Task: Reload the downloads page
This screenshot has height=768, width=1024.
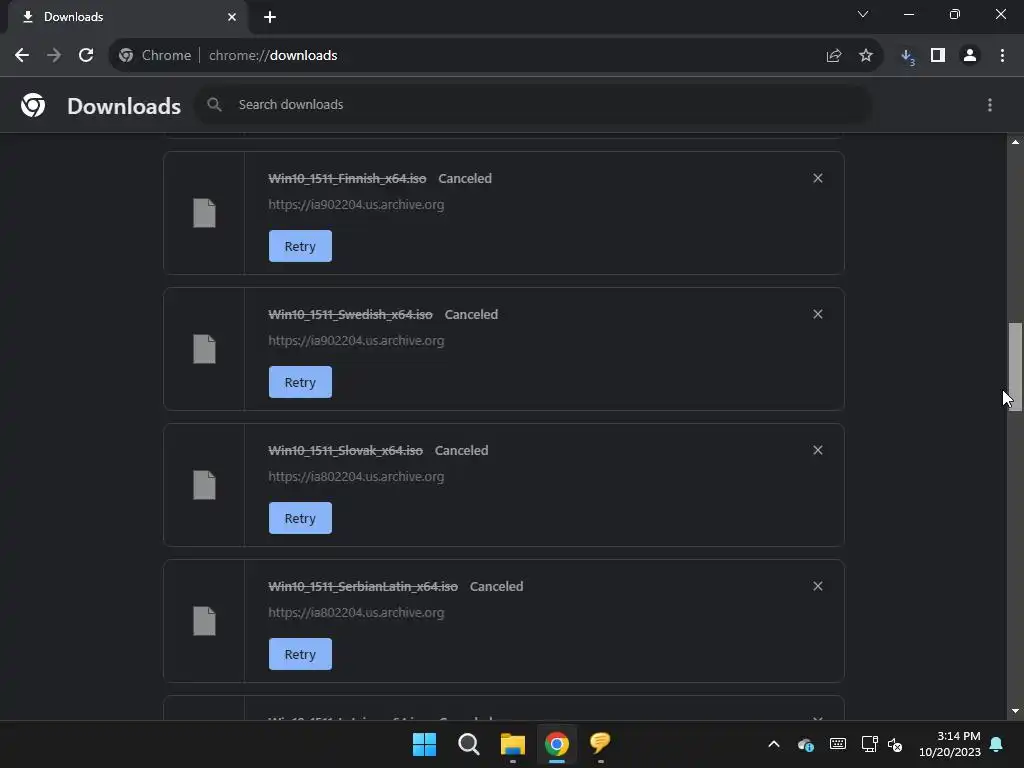Action: tap(86, 56)
